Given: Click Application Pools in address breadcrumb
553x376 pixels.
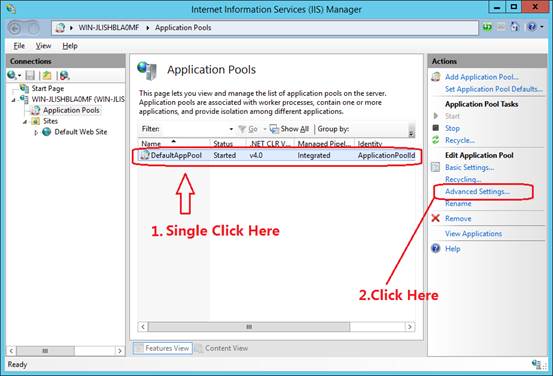Looking at the screenshot, I should click(183, 28).
